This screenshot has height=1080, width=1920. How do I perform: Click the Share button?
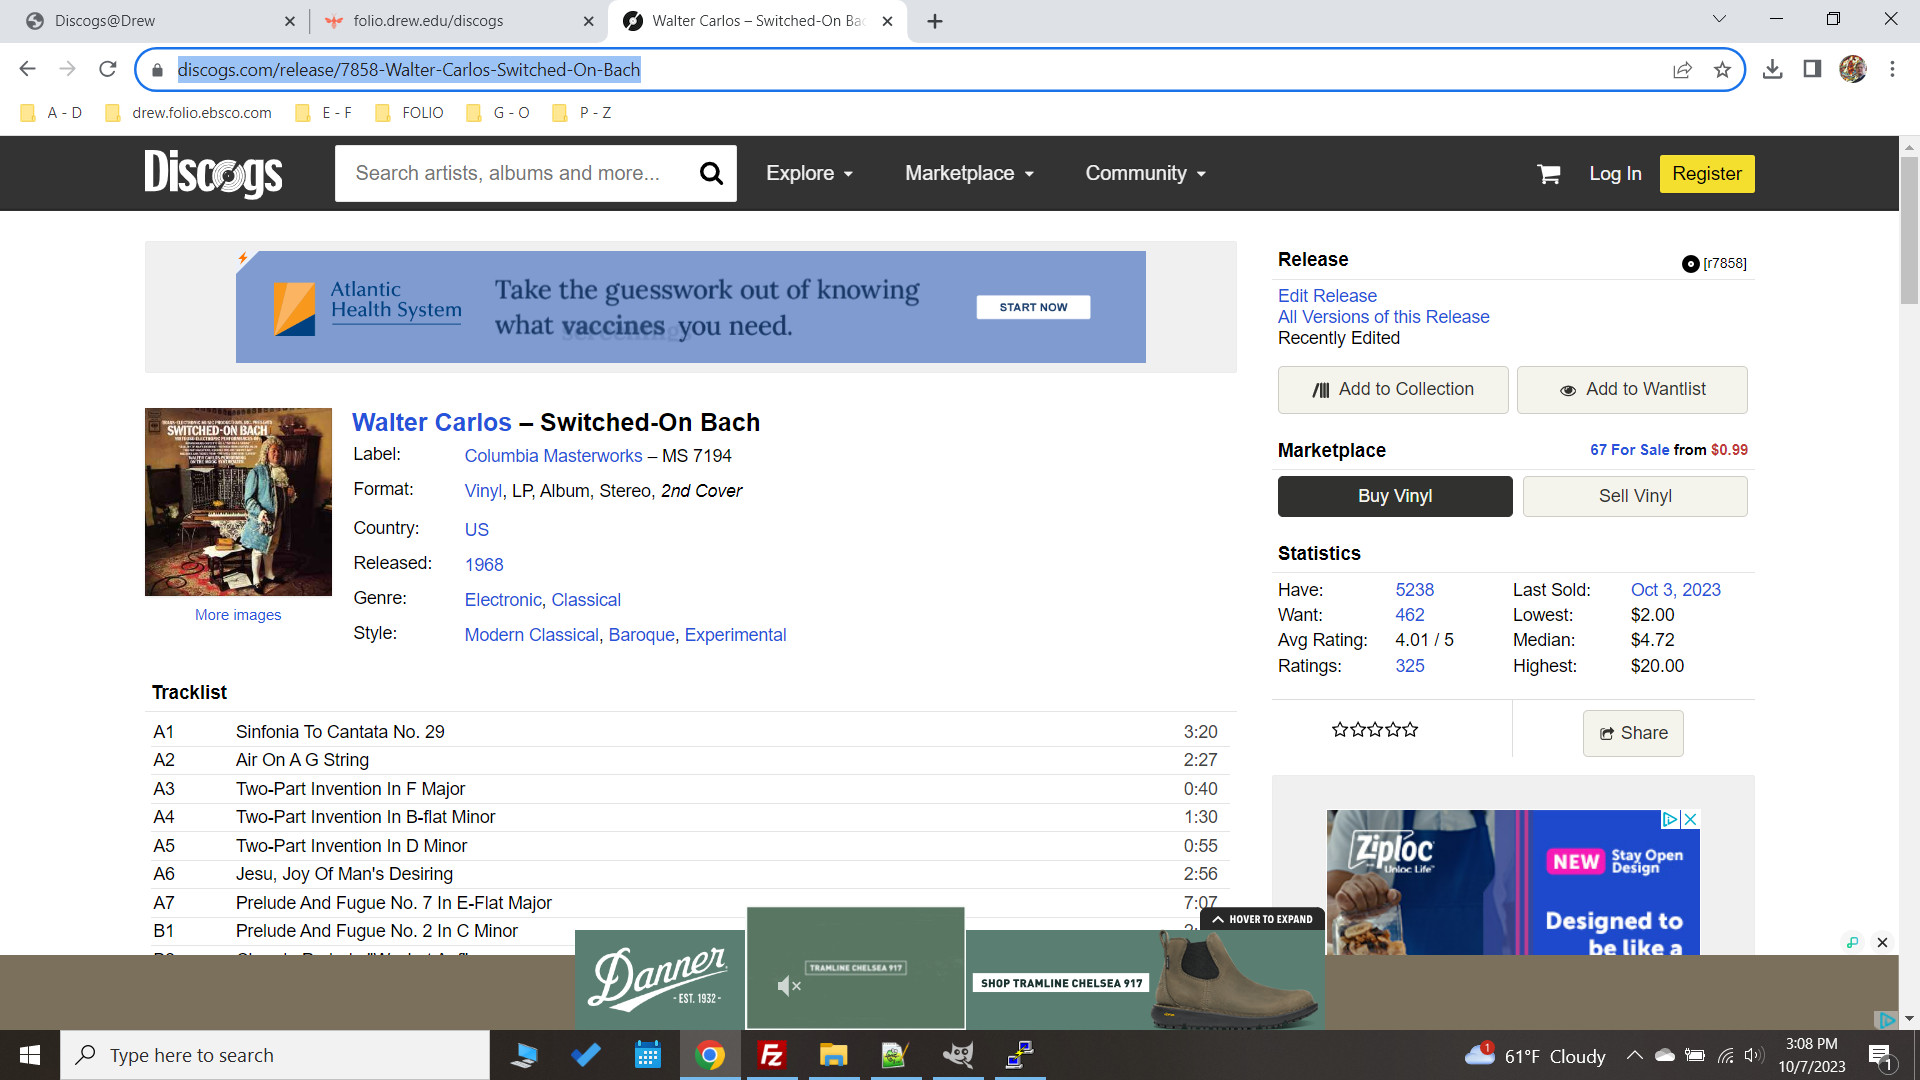[1633, 733]
